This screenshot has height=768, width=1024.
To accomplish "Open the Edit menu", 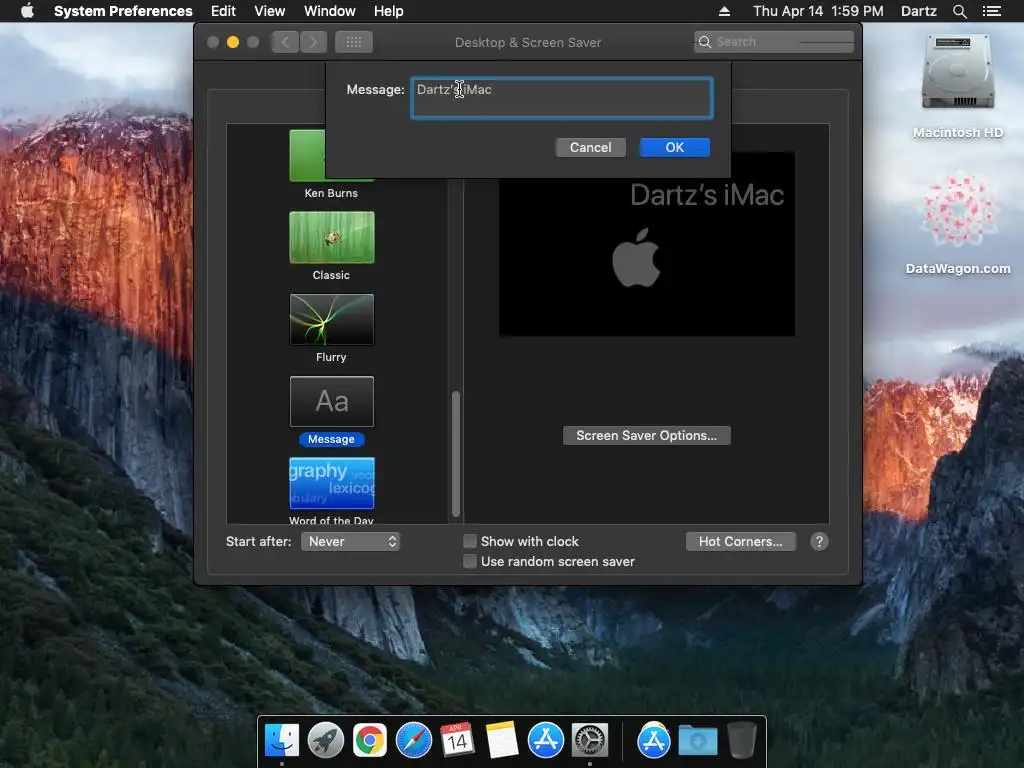I will (223, 11).
